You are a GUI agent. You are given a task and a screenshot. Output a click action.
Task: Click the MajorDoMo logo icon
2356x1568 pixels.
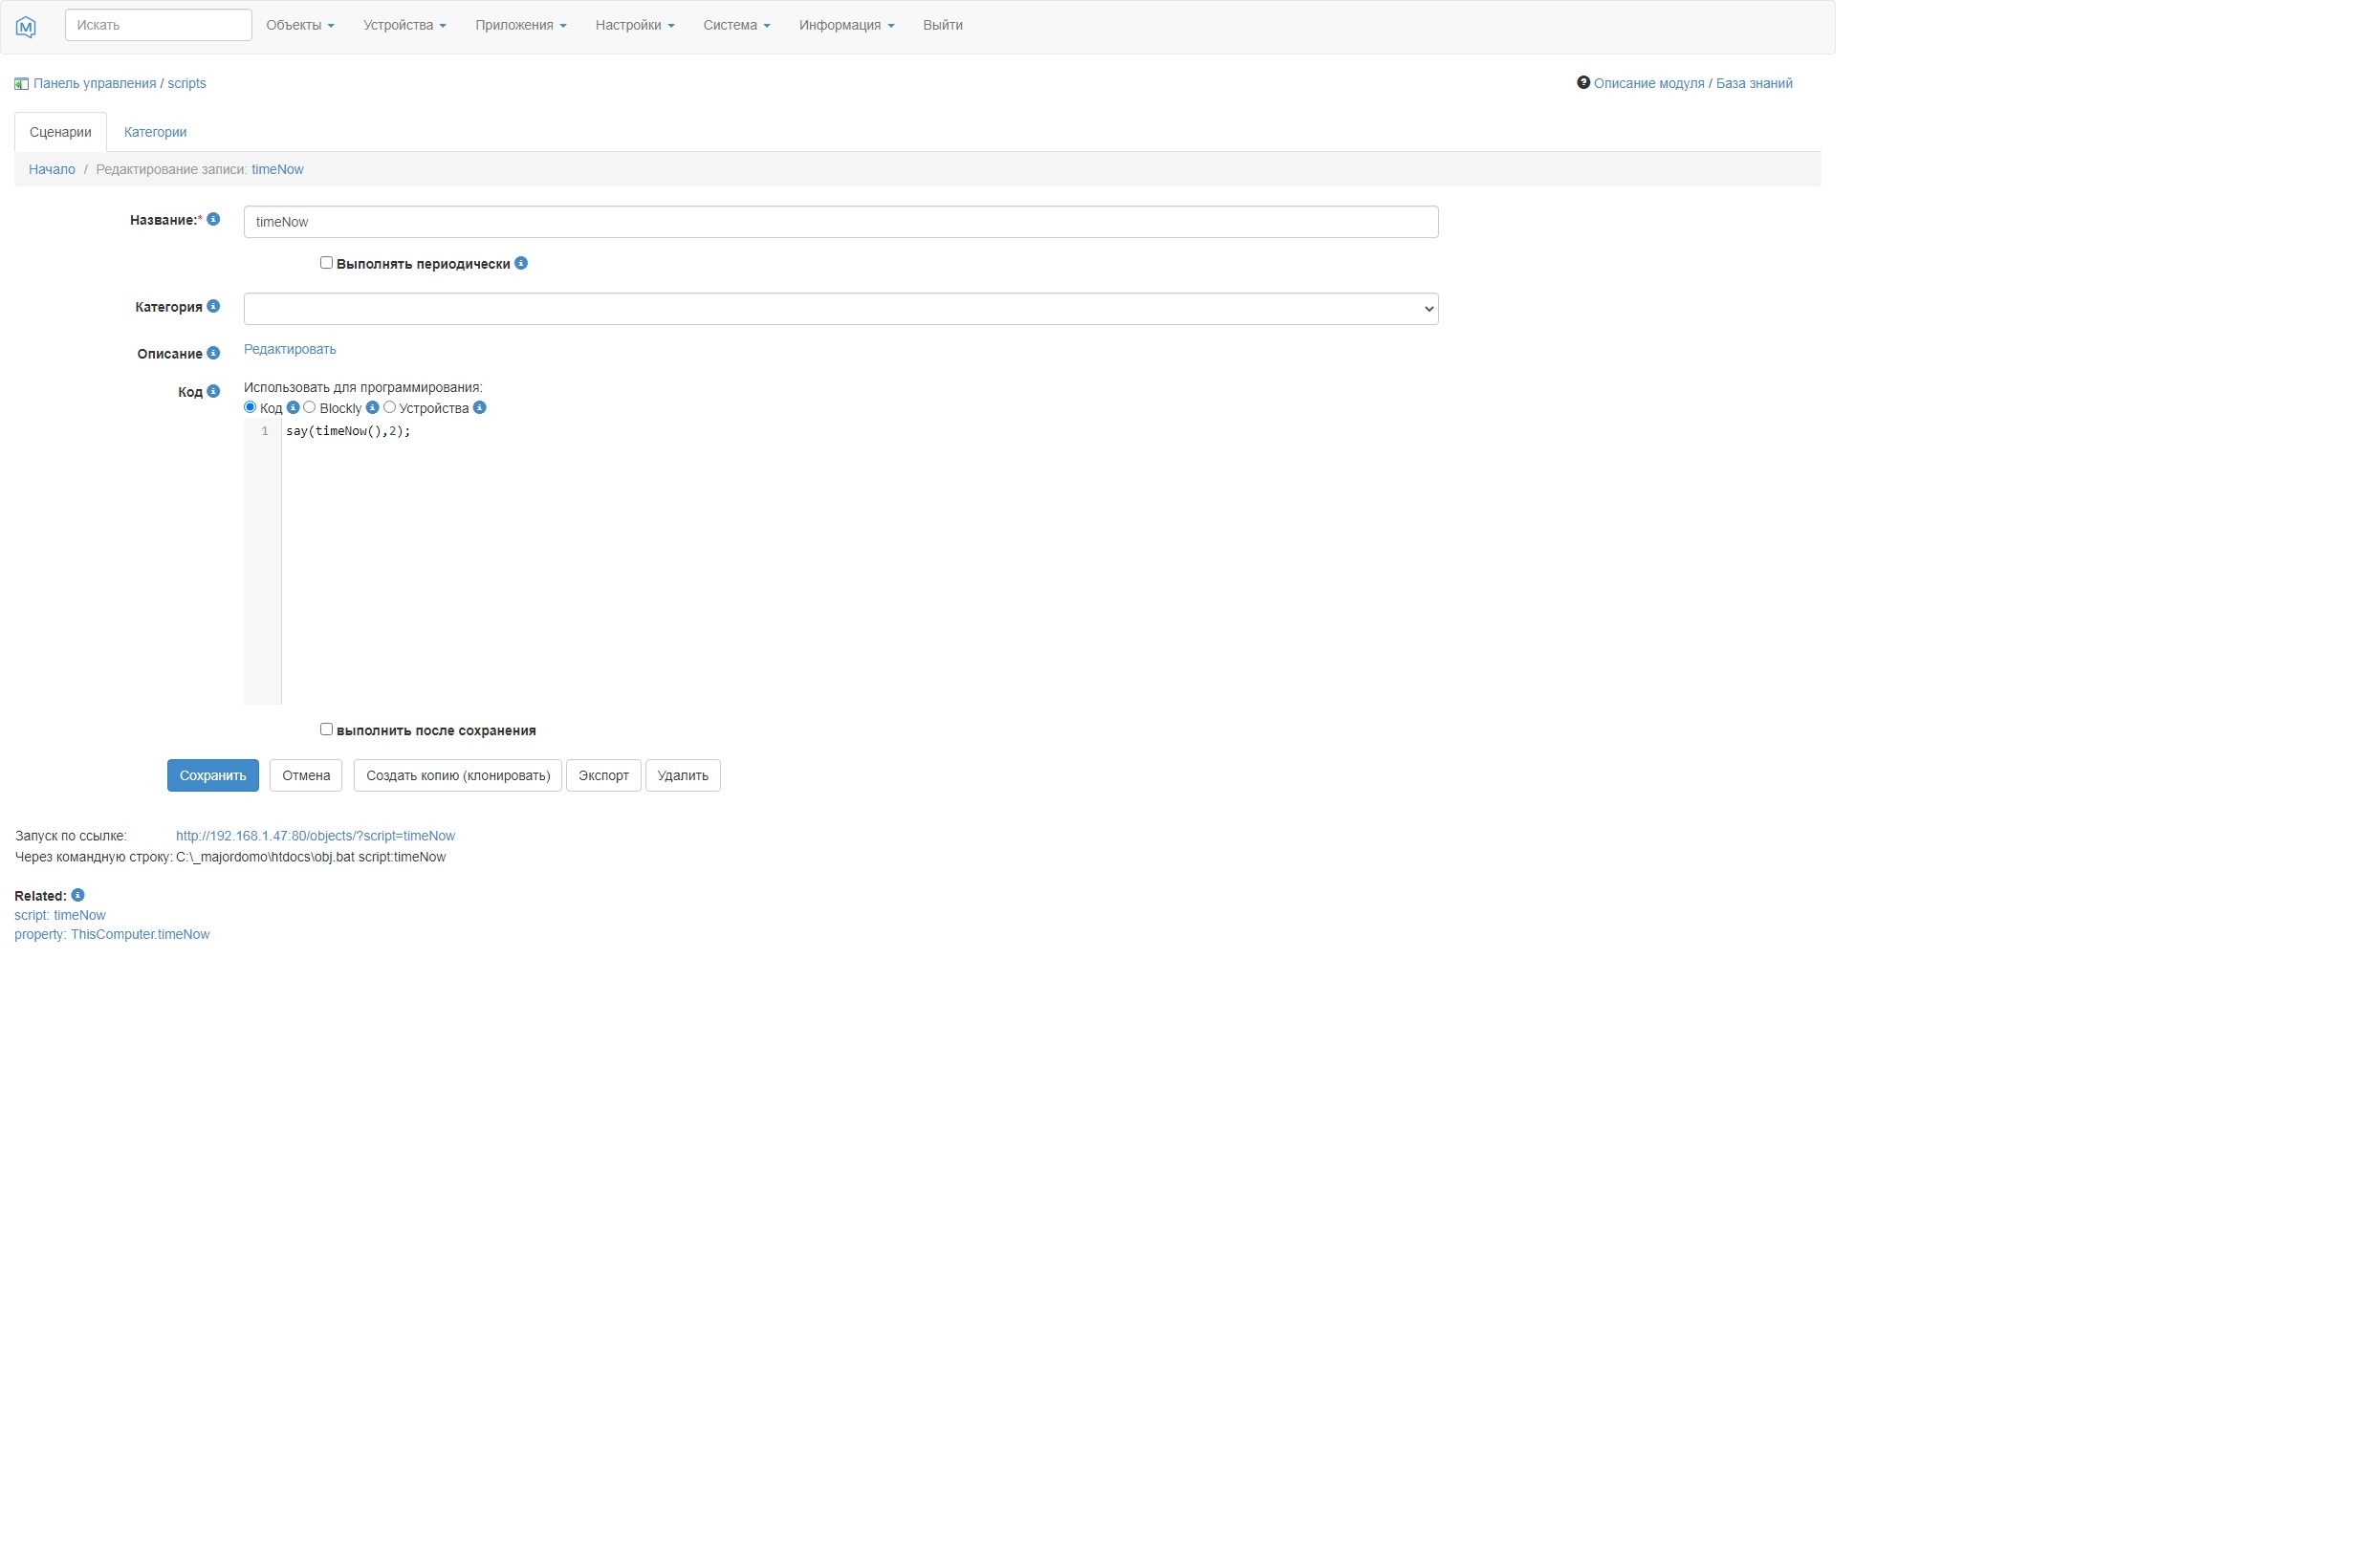coord(26,27)
